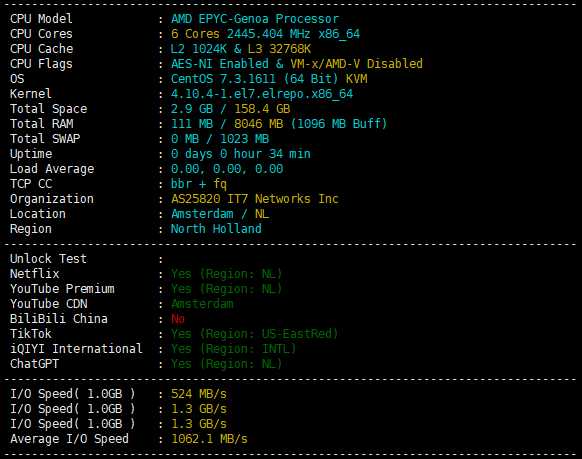Select the bbr + fq TCP CC value
The image size is (582, 459).
coord(199,184)
